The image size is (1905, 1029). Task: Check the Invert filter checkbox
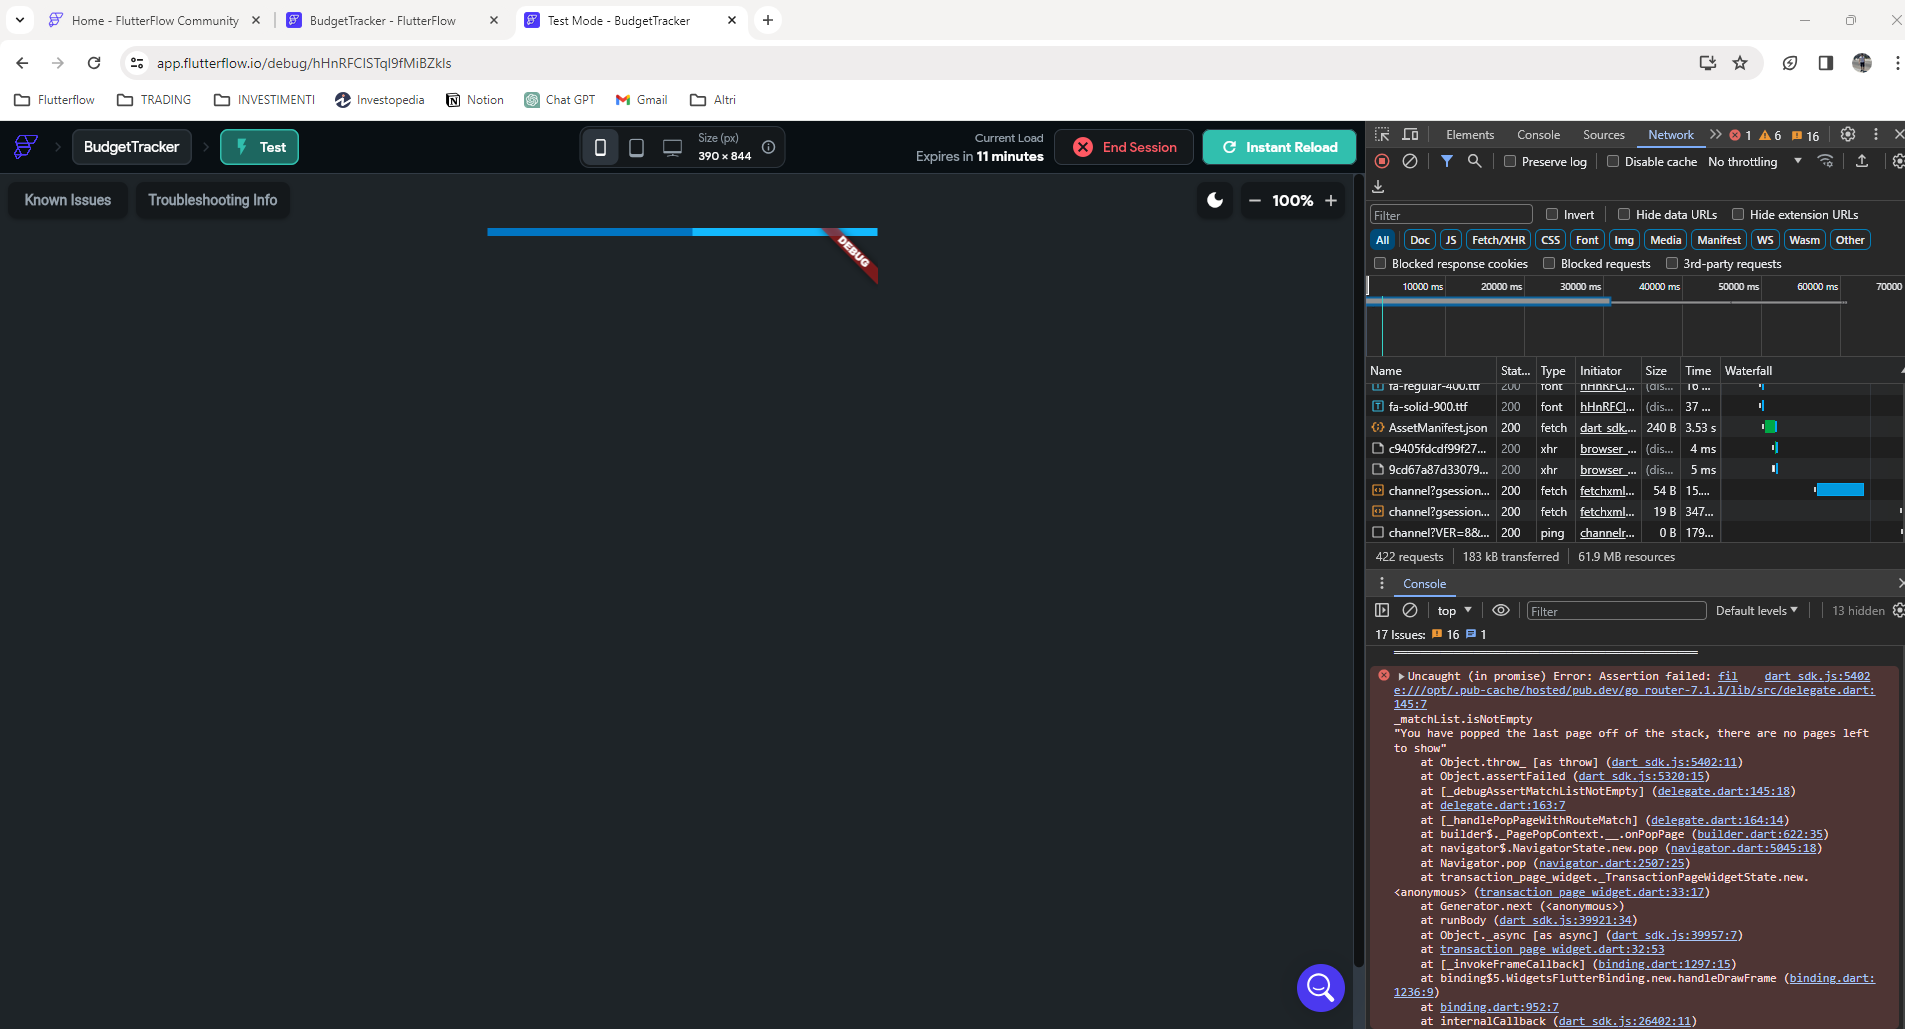1552,214
